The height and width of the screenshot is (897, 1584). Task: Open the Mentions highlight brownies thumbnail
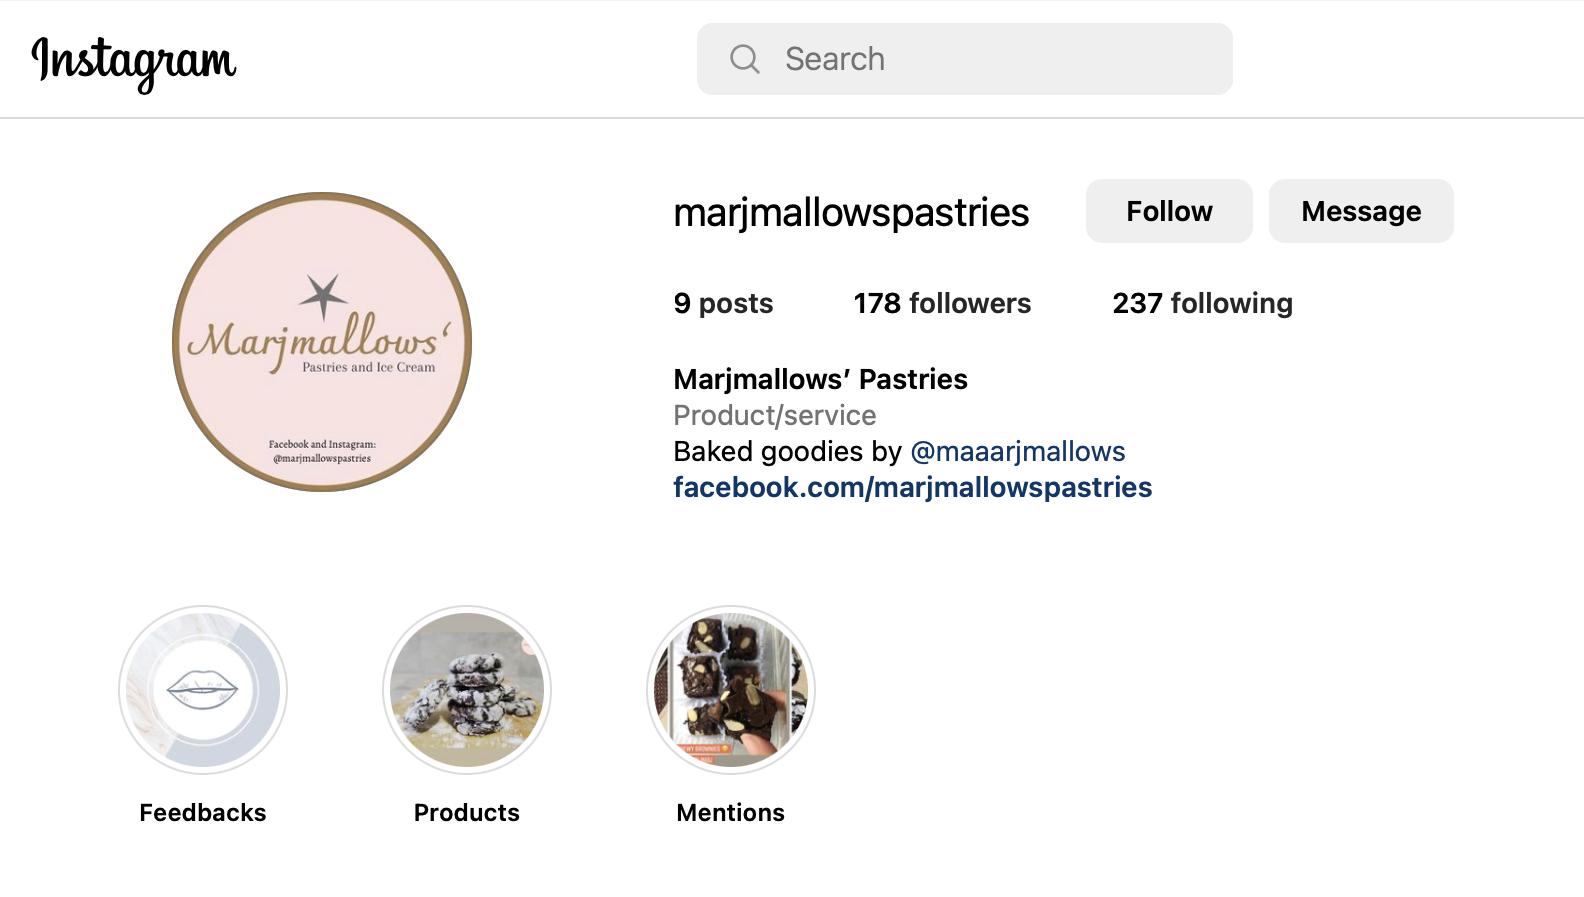click(x=731, y=690)
